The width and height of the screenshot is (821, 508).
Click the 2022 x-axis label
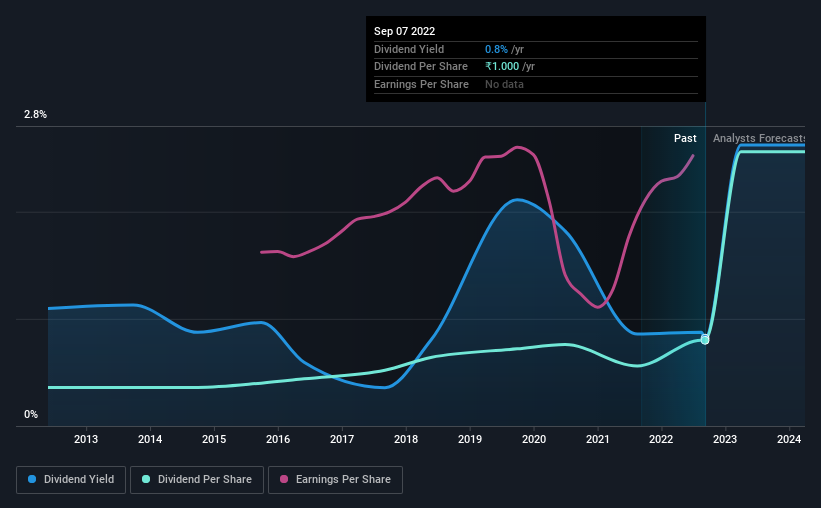click(x=661, y=439)
